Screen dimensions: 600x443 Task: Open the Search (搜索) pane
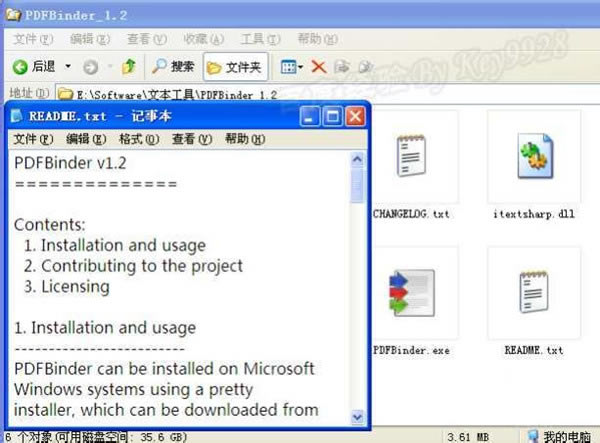172,67
